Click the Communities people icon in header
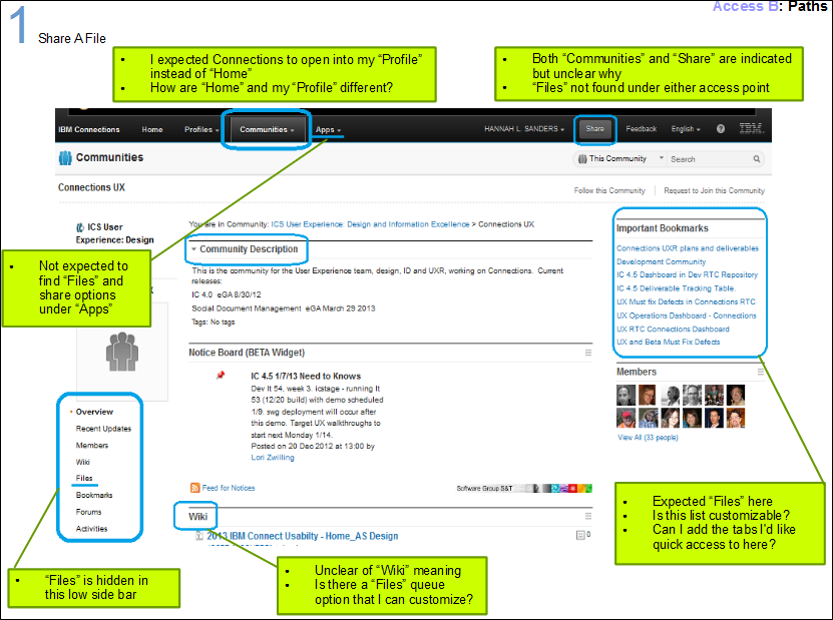 click(x=65, y=158)
